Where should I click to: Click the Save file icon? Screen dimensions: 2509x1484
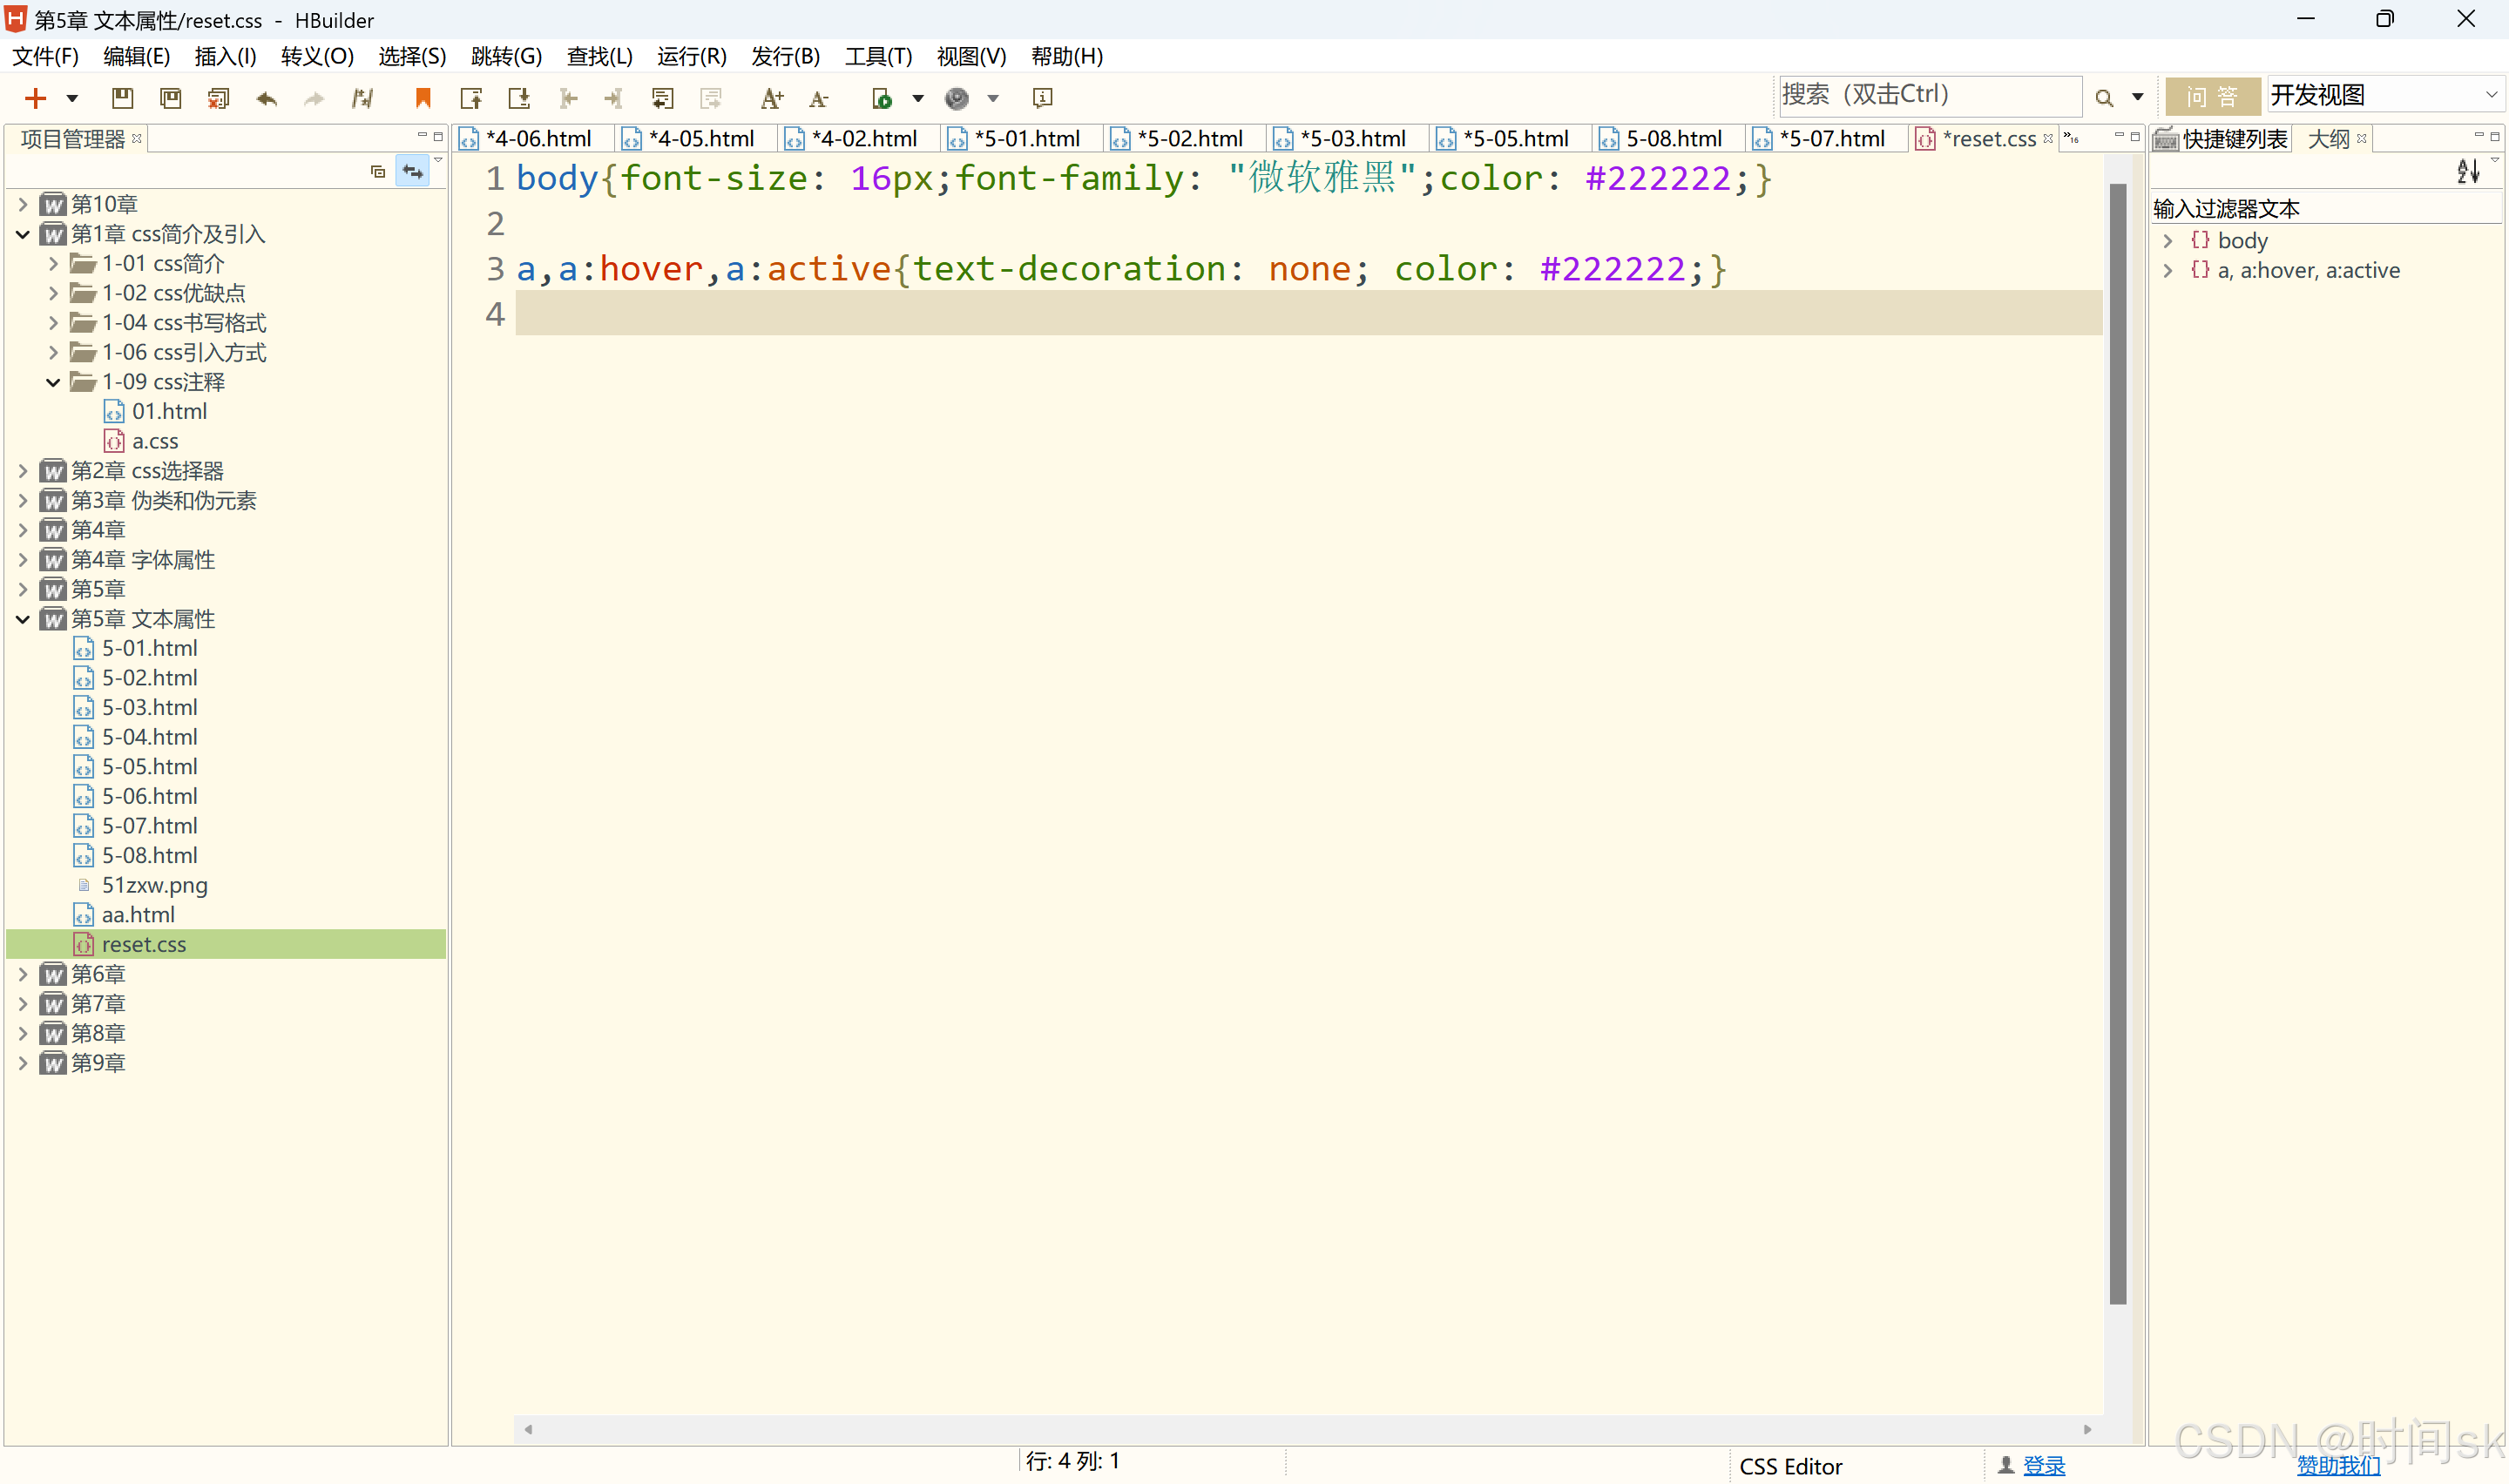122,98
